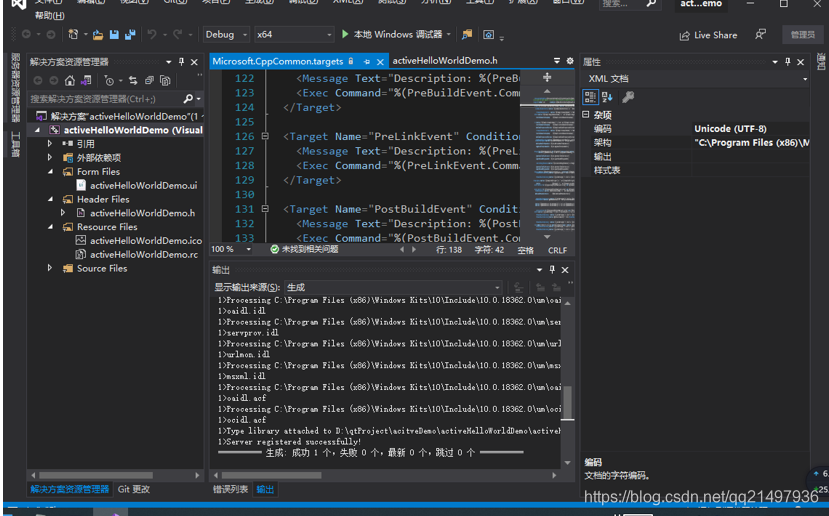Click the Categorized view icon in Properties
This screenshot has width=829, height=516.
tap(590, 97)
